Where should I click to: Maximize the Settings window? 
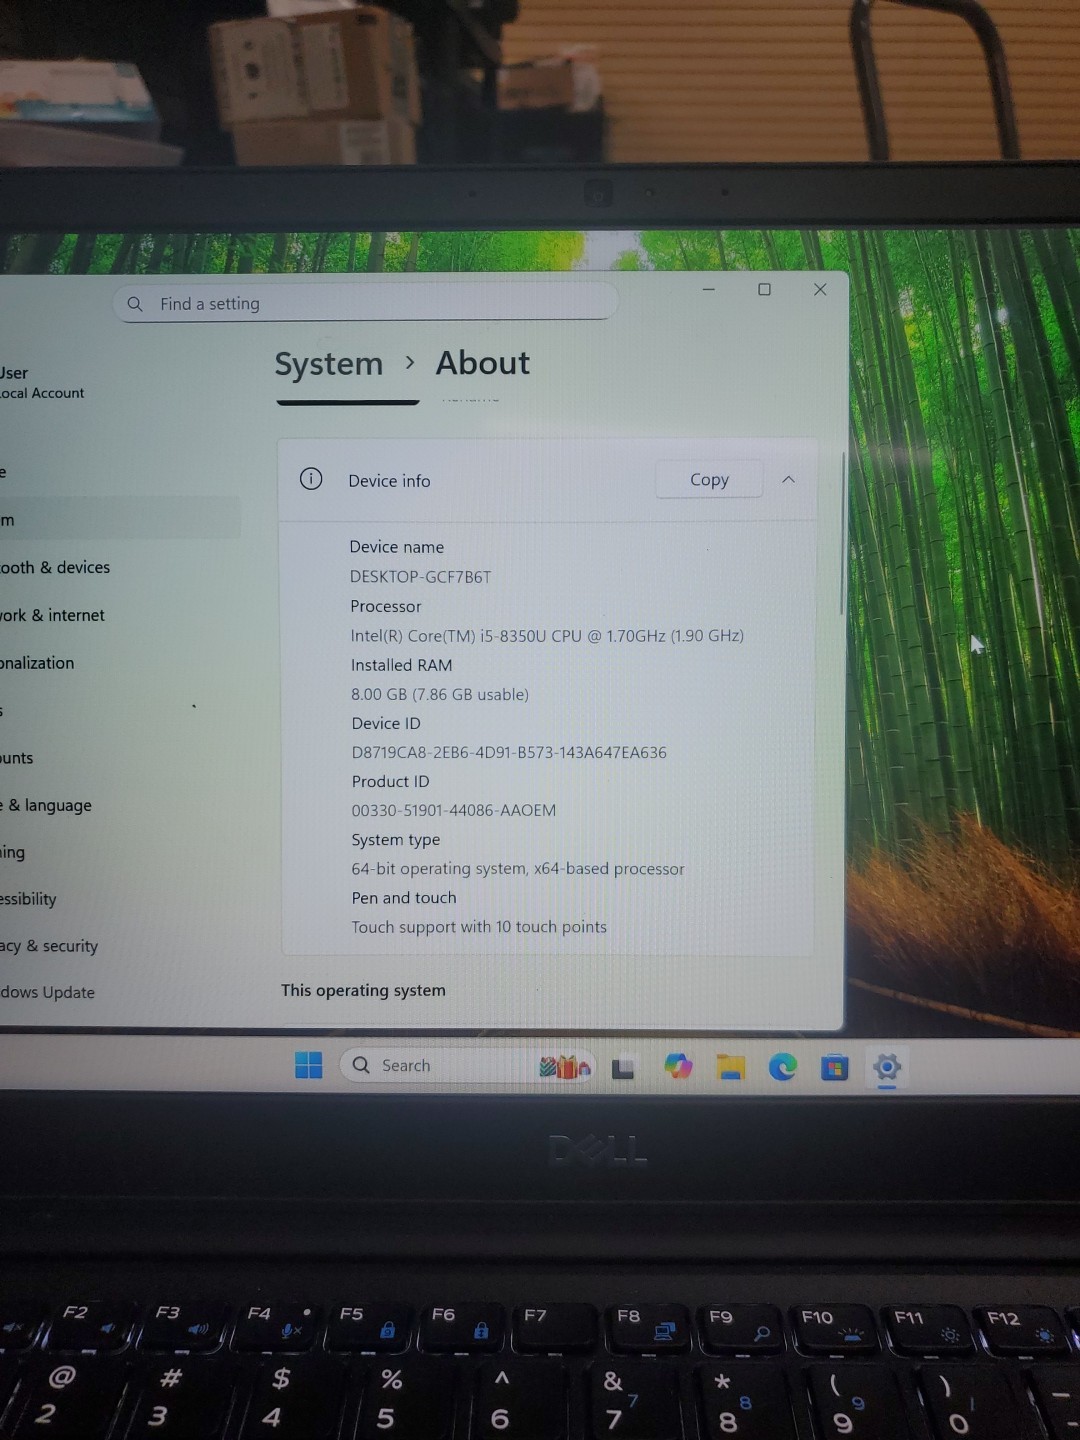click(764, 289)
